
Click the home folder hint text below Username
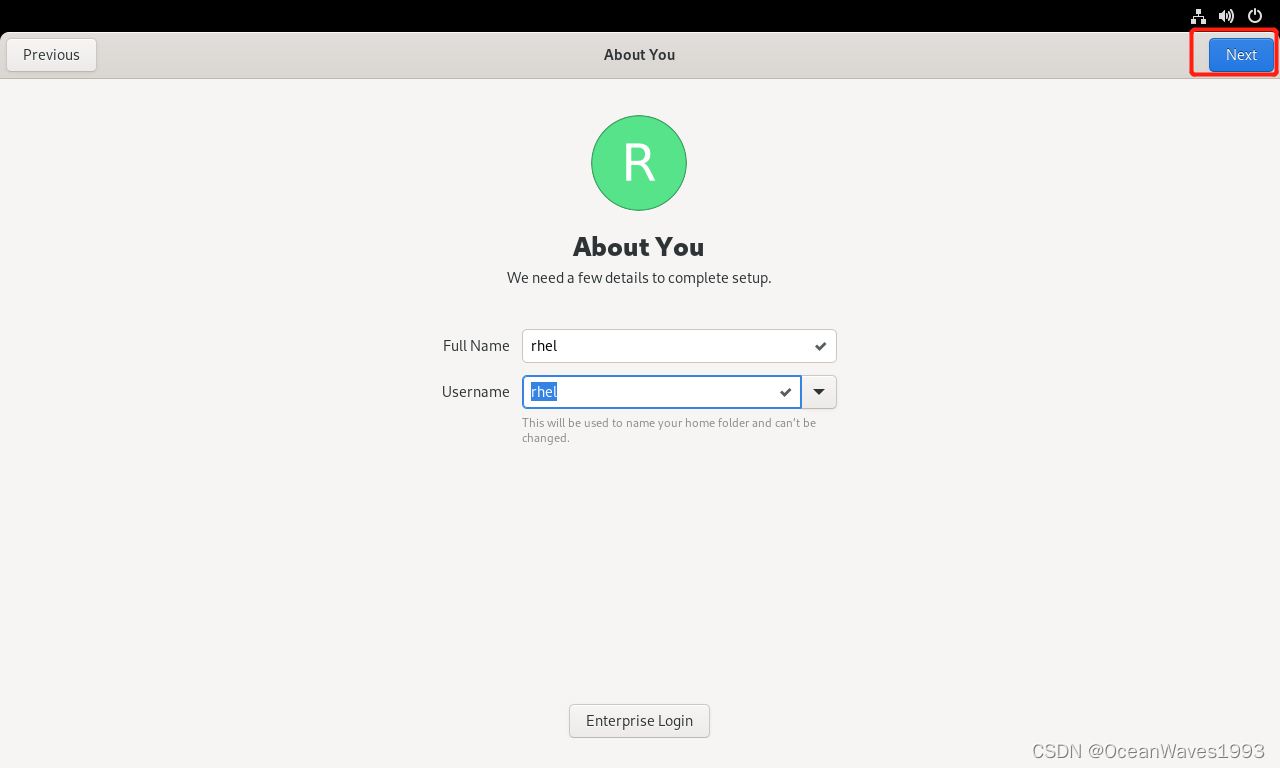[669, 430]
